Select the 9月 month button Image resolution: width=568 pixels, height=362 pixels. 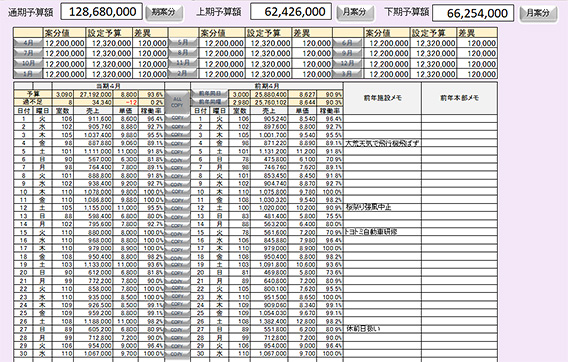point(347,53)
